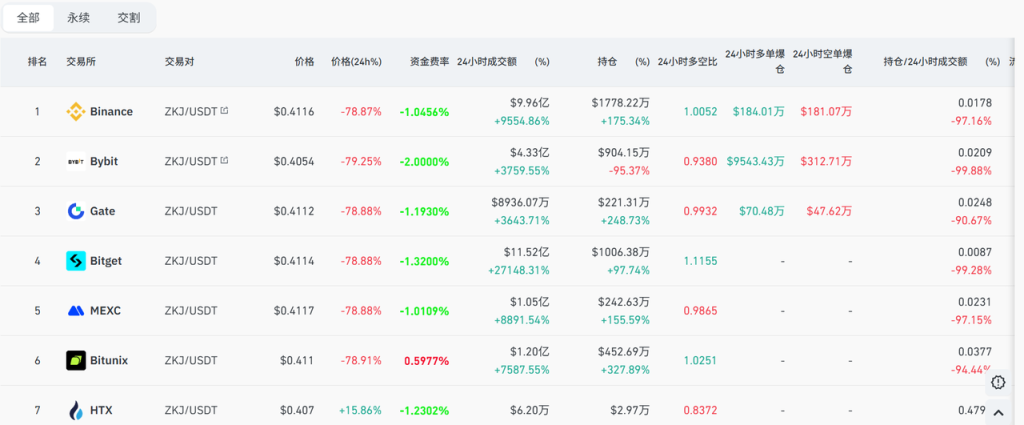This screenshot has width=1024, height=425.
Task: Open the Binance exchange name link
Action: [x=111, y=112]
